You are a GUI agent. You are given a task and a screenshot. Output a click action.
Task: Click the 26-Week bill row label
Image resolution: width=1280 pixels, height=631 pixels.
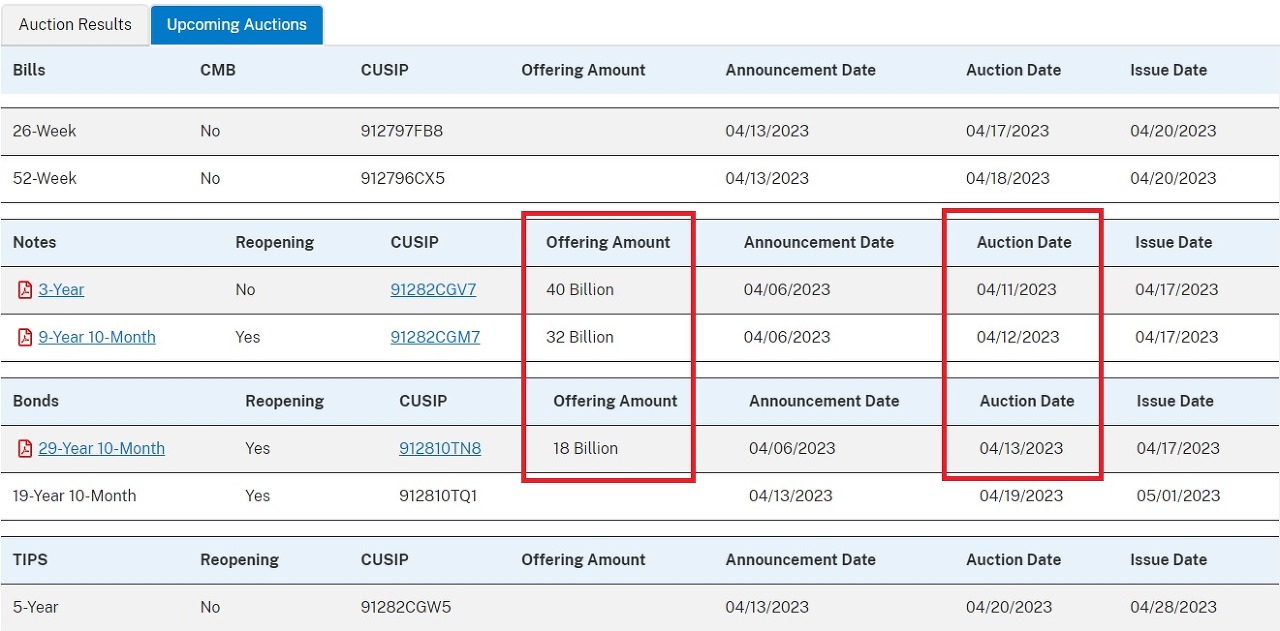point(44,131)
